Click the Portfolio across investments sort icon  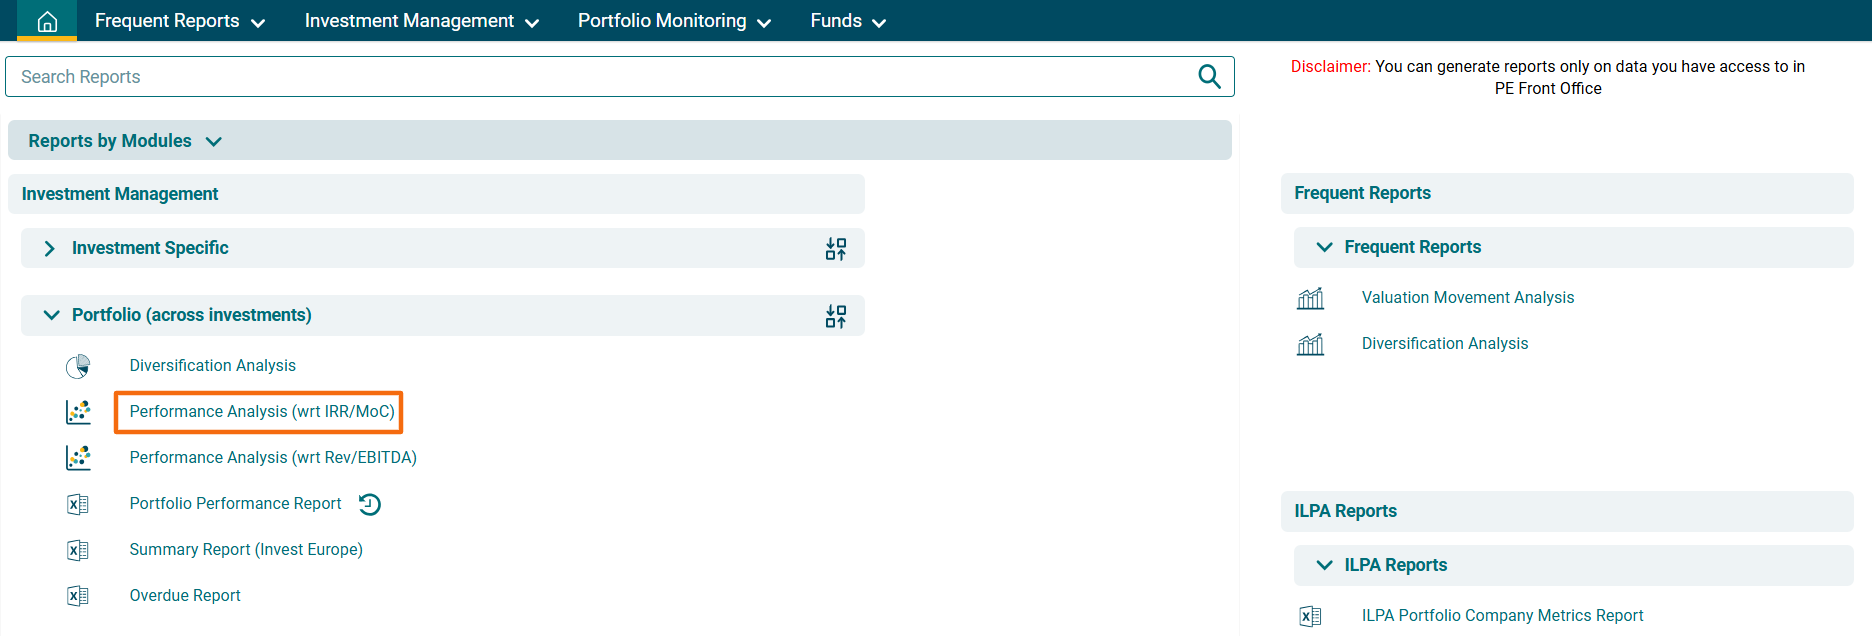click(x=836, y=316)
